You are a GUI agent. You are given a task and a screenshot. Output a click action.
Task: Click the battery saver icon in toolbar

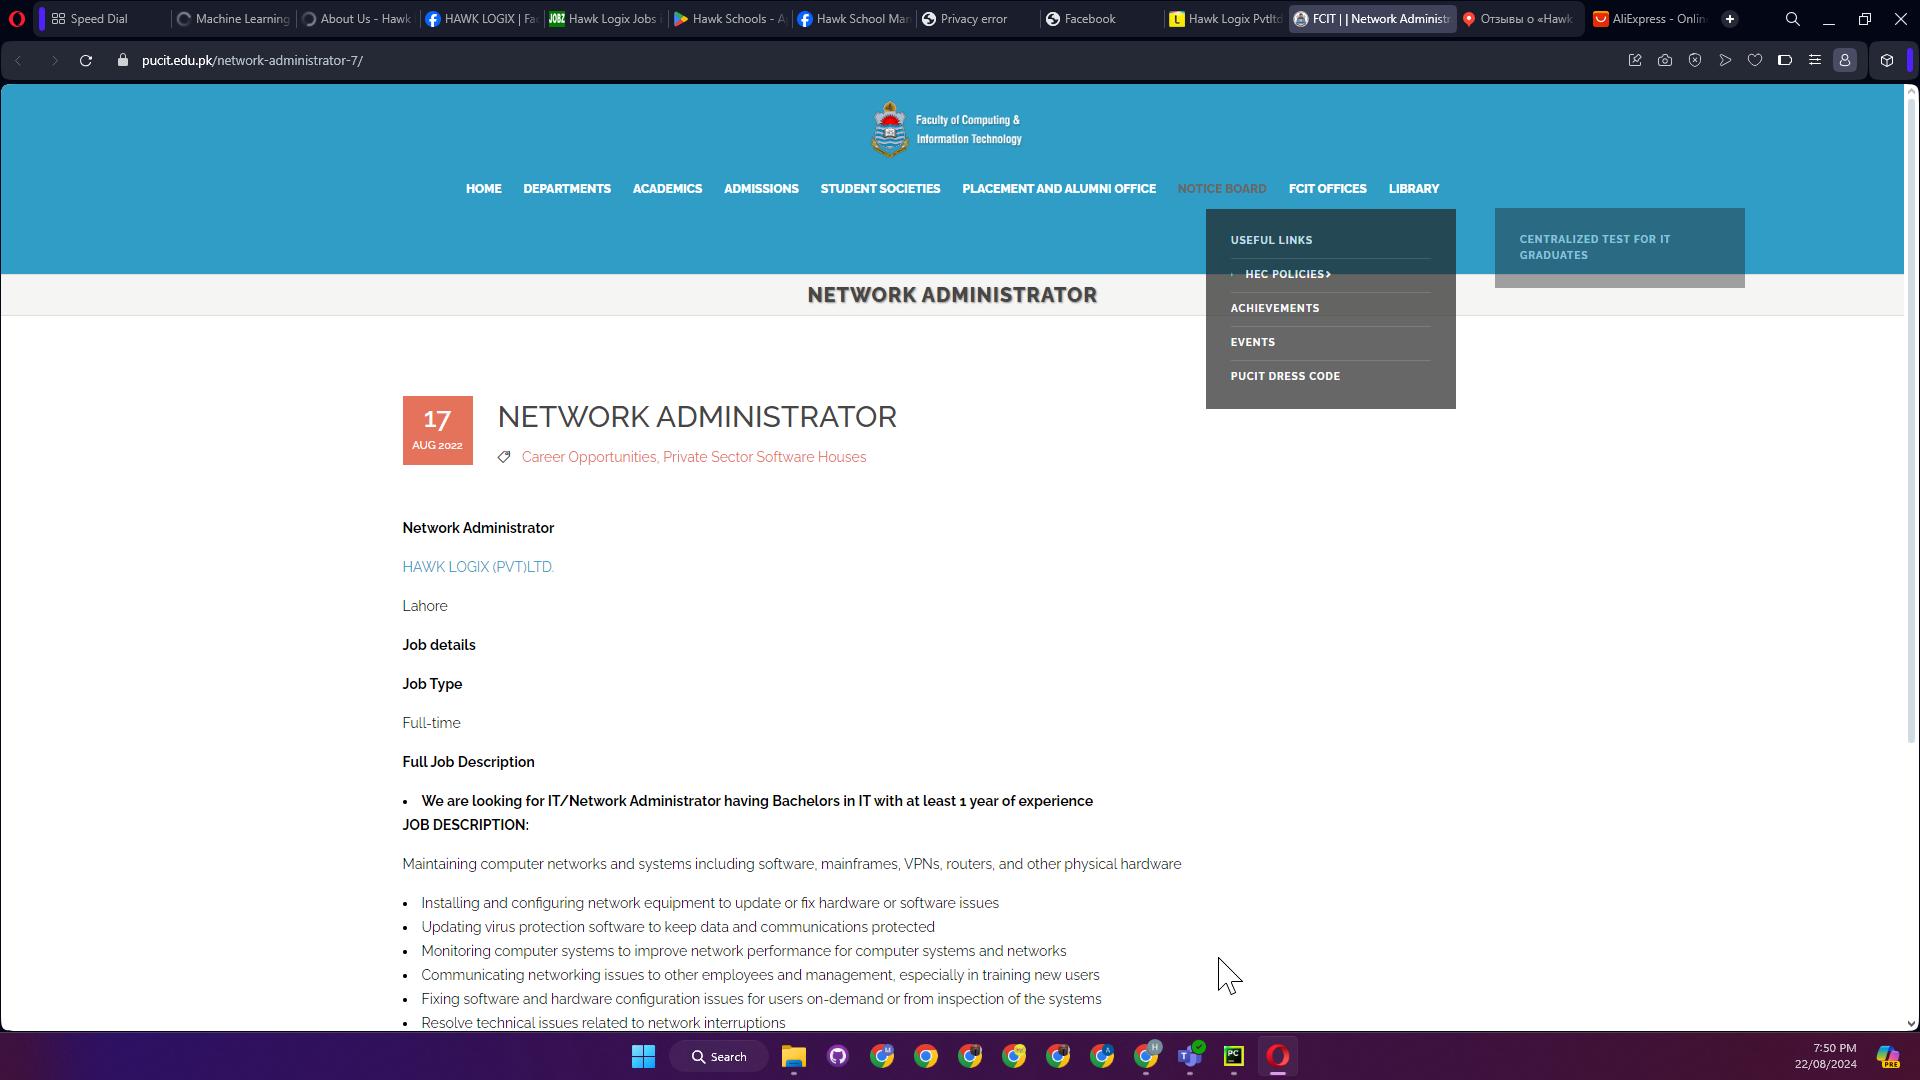coord(1785,60)
